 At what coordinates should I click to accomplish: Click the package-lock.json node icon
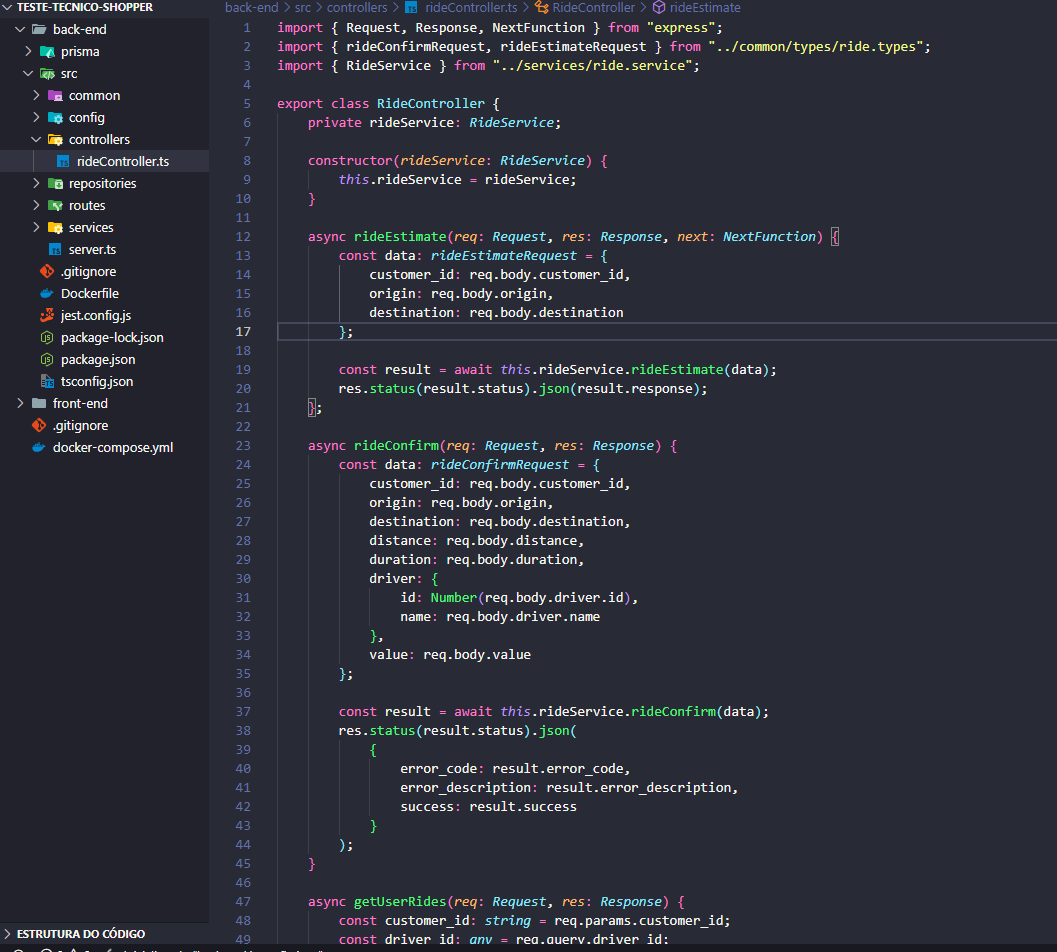point(46,338)
